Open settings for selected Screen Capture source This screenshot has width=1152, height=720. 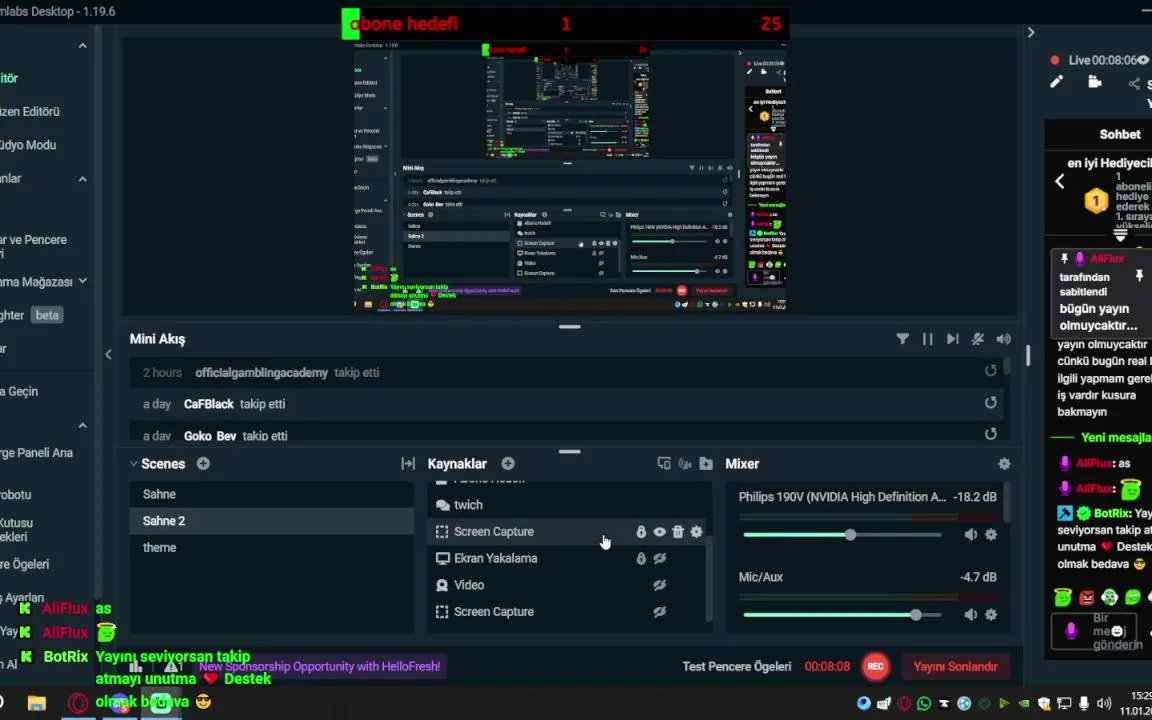click(x=696, y=532)
